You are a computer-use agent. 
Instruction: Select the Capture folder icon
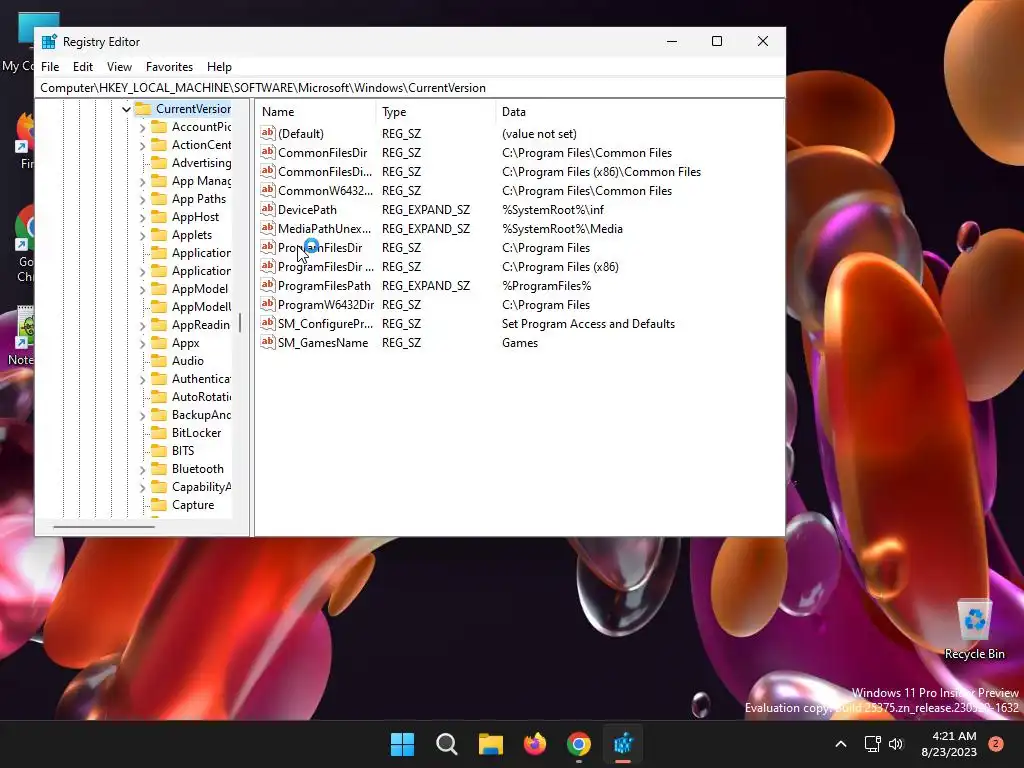(x=159, y=505)
